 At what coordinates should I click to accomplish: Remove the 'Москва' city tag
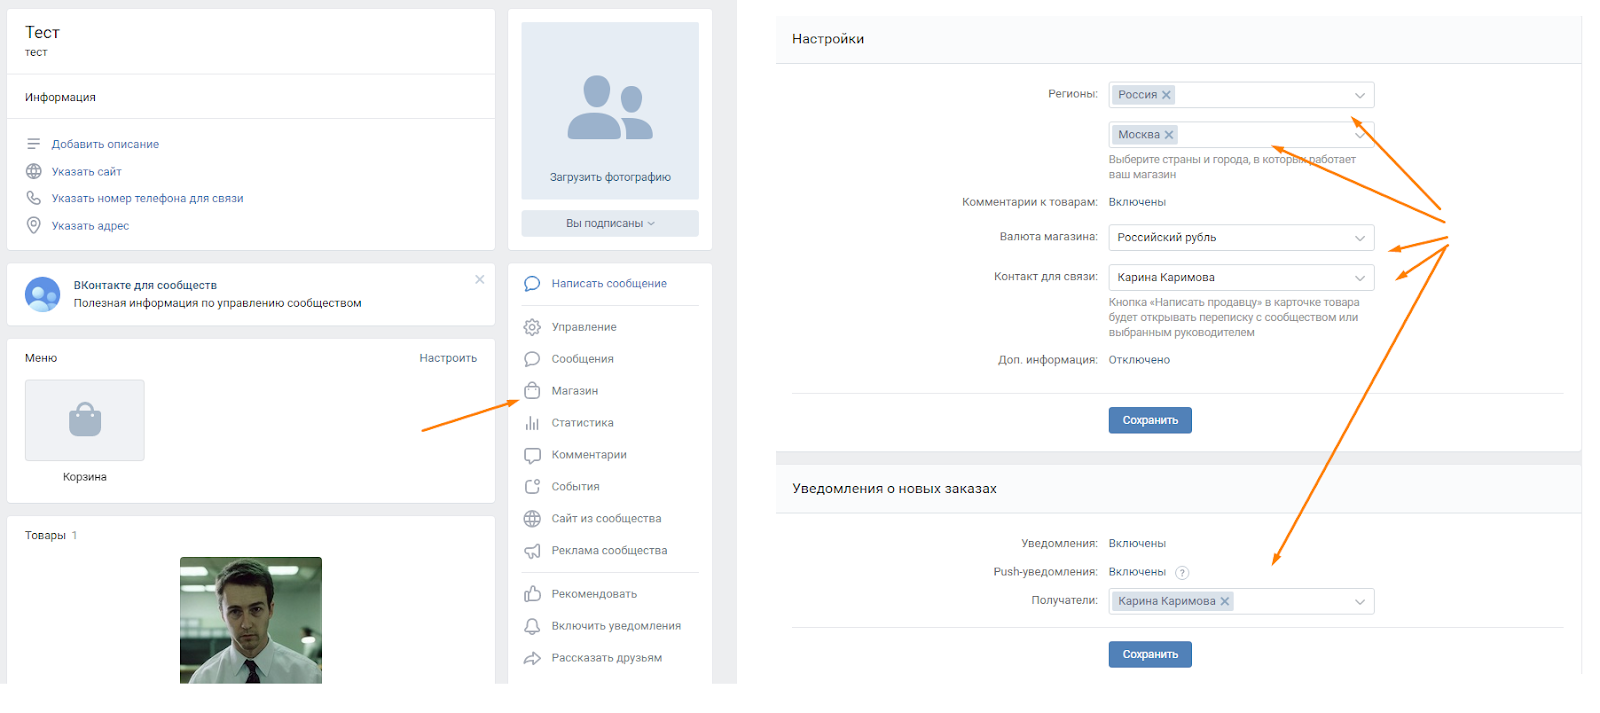click(1169, 135)
